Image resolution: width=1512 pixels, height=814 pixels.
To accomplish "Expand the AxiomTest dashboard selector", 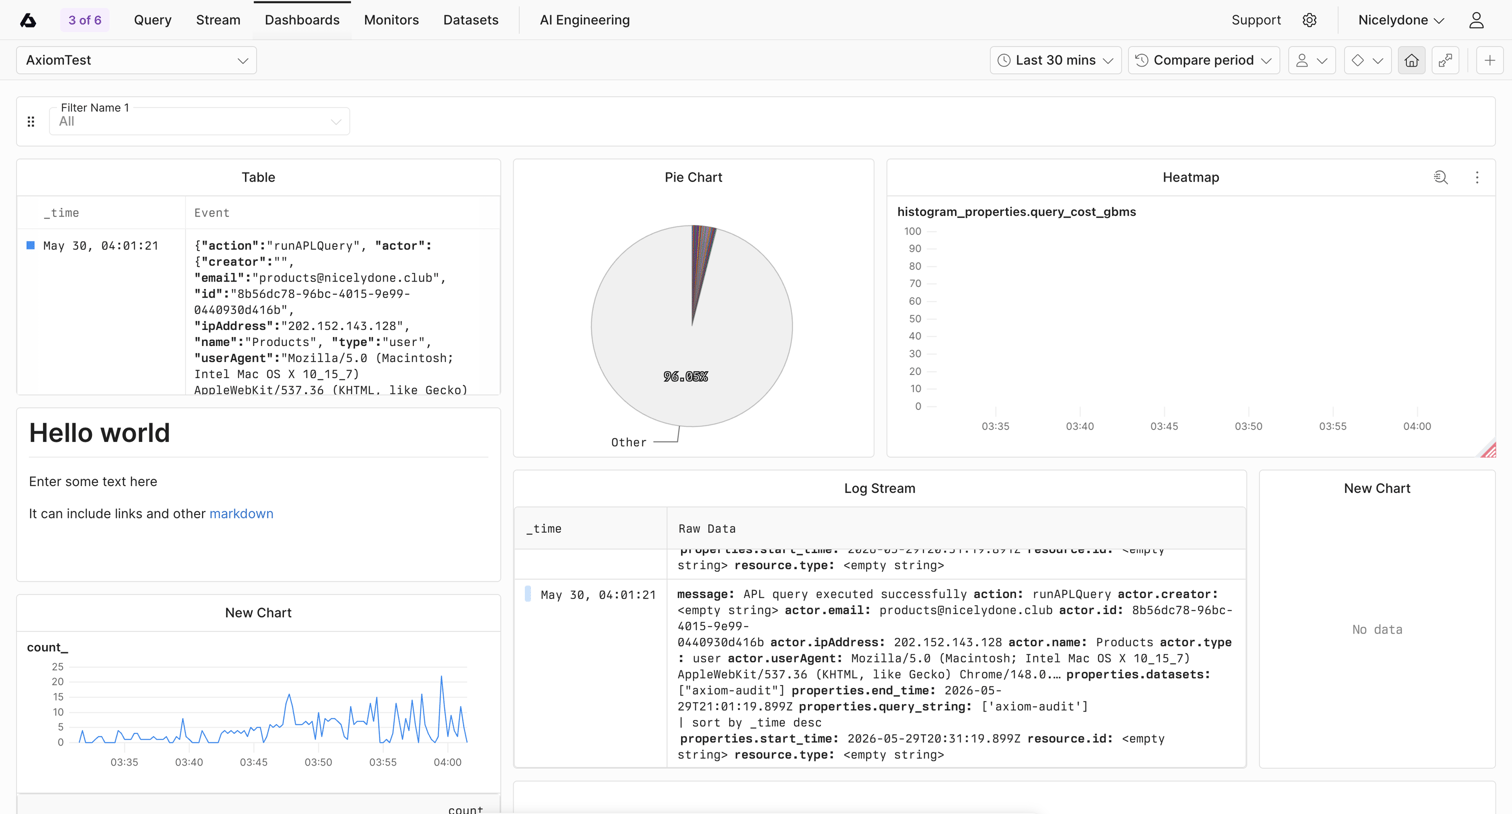I will (136, 60).
